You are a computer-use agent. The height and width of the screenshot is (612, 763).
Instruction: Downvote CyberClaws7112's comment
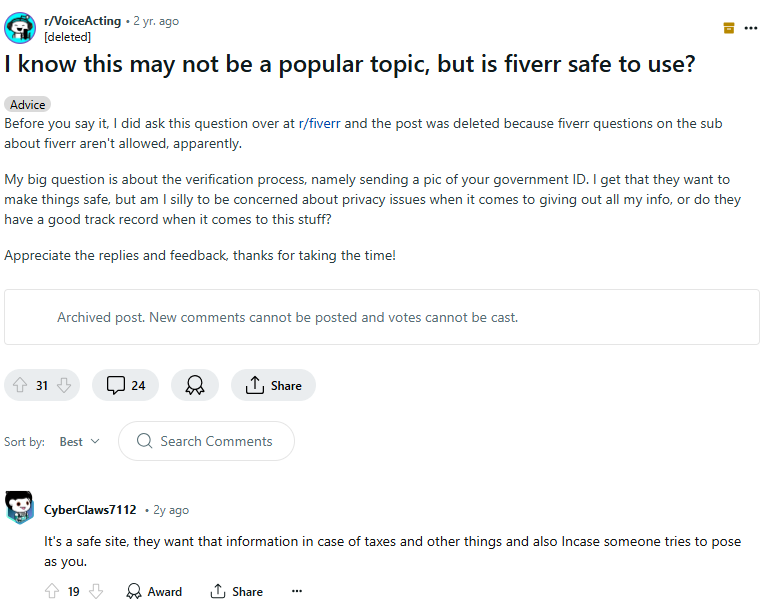(x=96, y=592)
